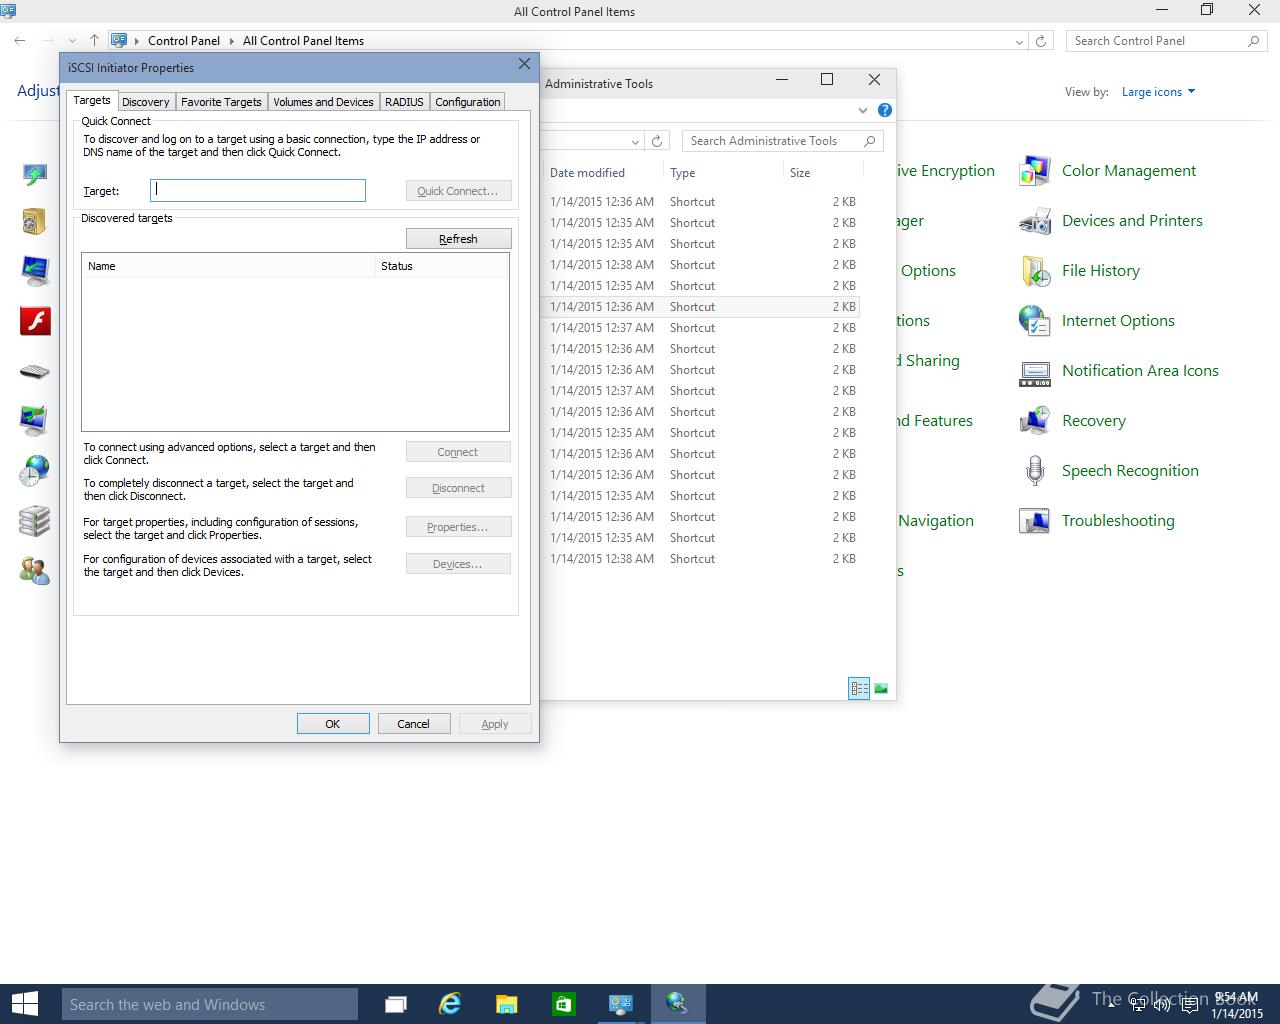
Task: Click Control Panel in the breadcrumb path
Action: 184,41
